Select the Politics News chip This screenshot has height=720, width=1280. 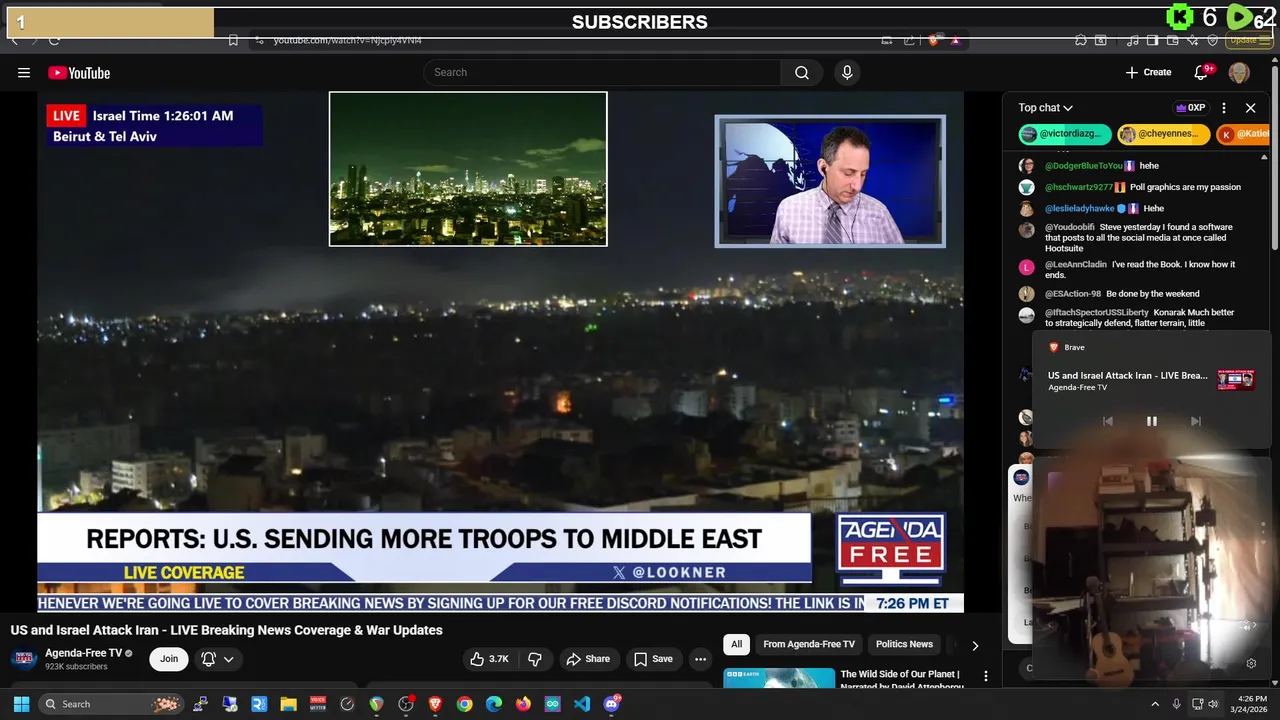pyautogui.click(x=904, y=644)
